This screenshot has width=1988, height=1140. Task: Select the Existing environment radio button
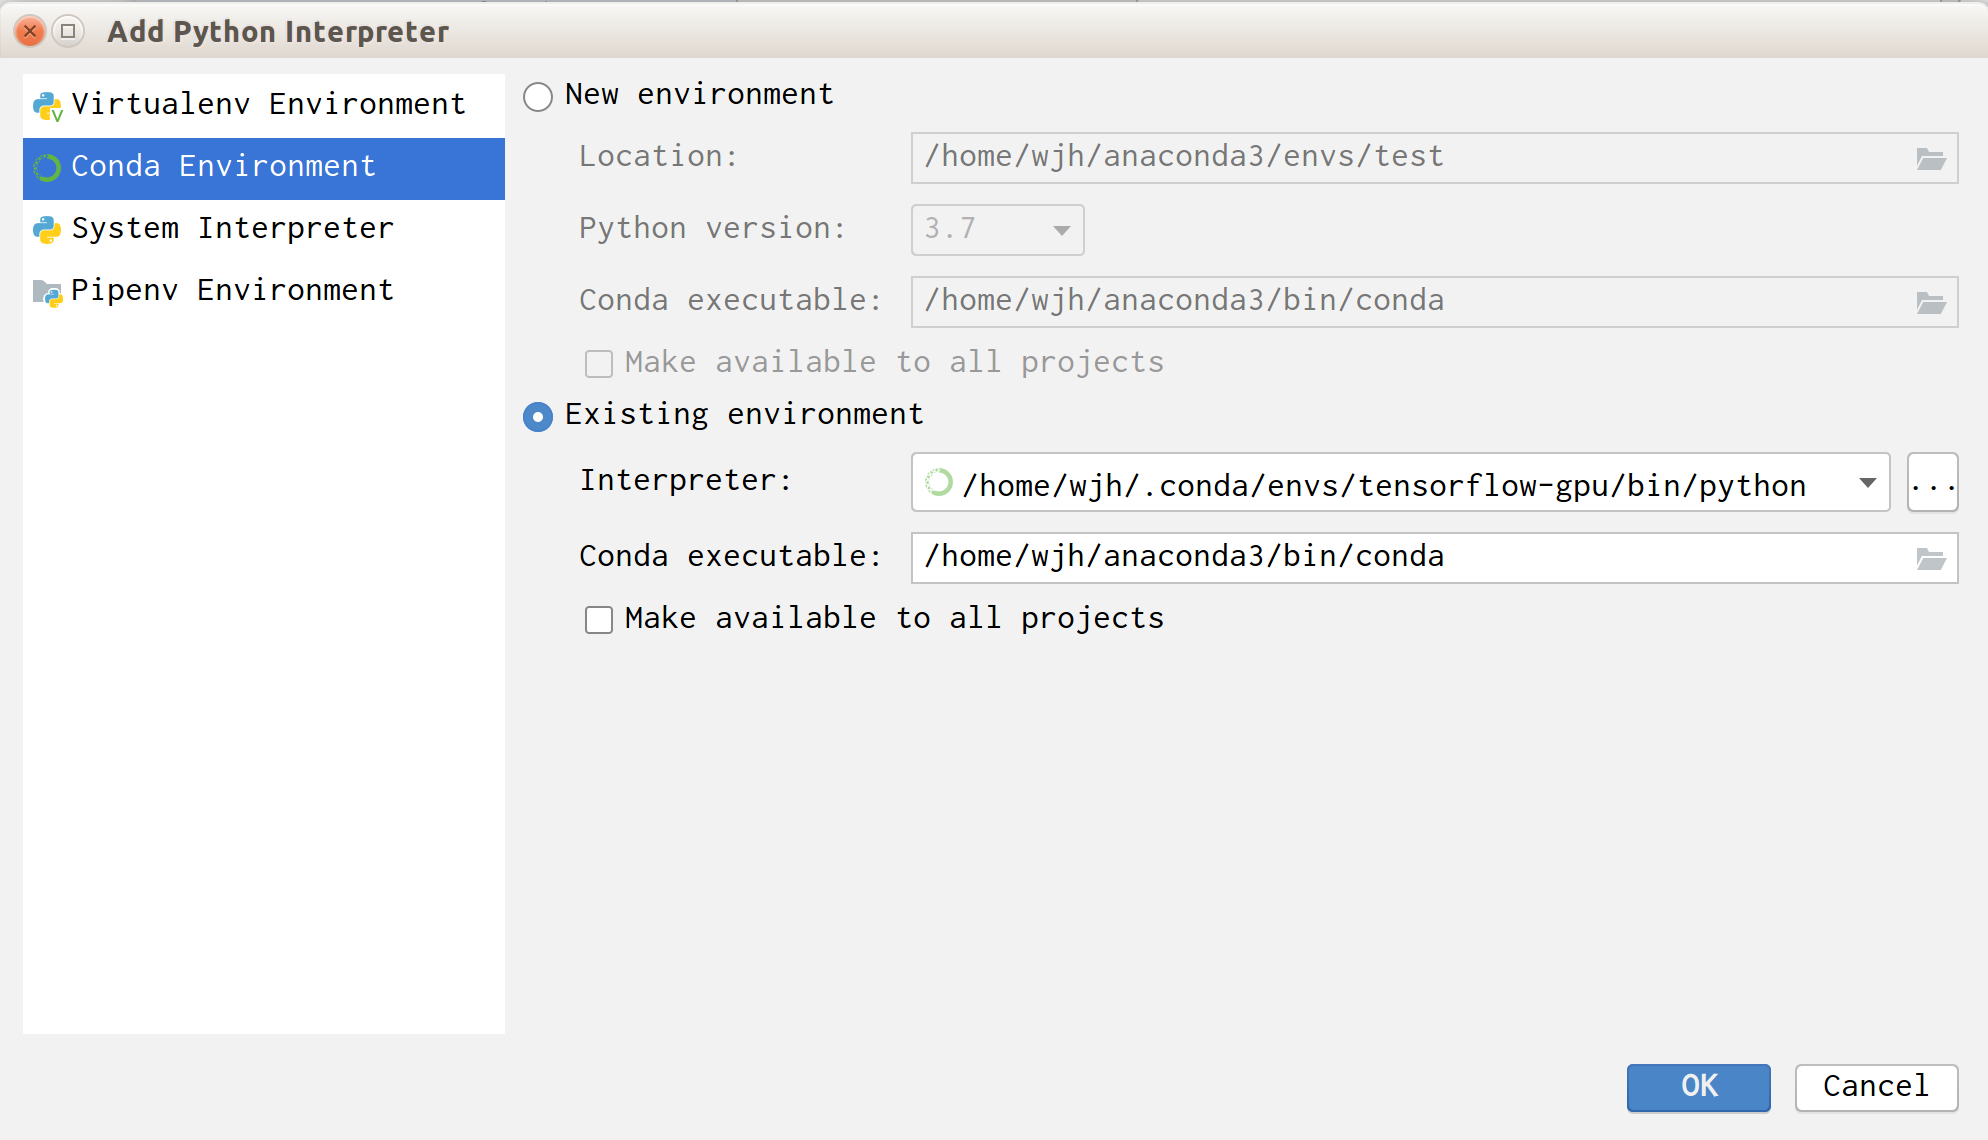click(x=538, y=417)
